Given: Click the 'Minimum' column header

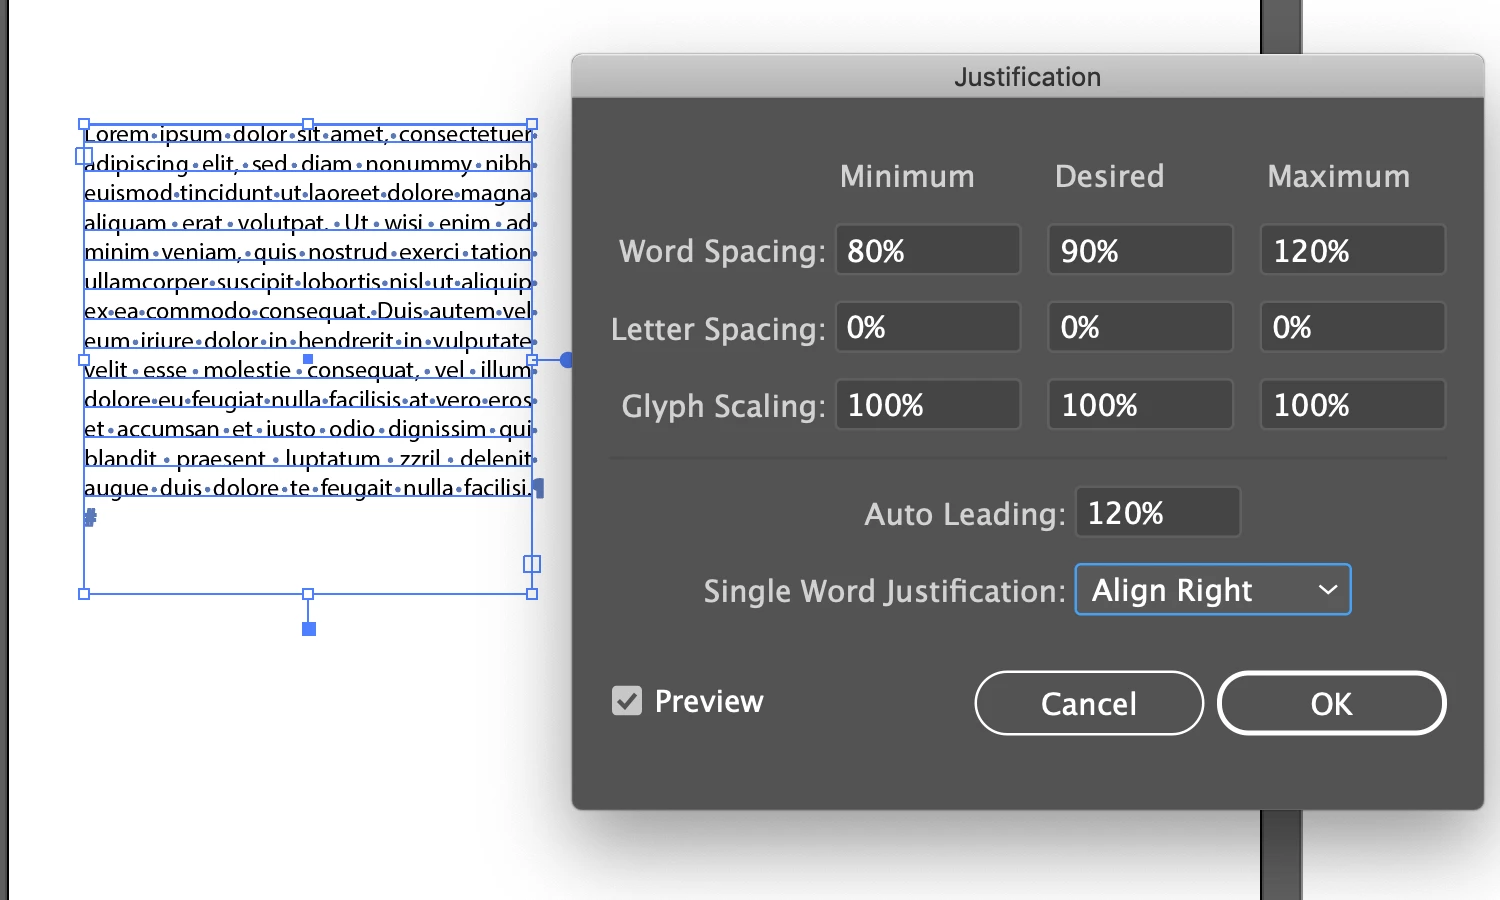Looking at the screenshot, I should (907, 176).
